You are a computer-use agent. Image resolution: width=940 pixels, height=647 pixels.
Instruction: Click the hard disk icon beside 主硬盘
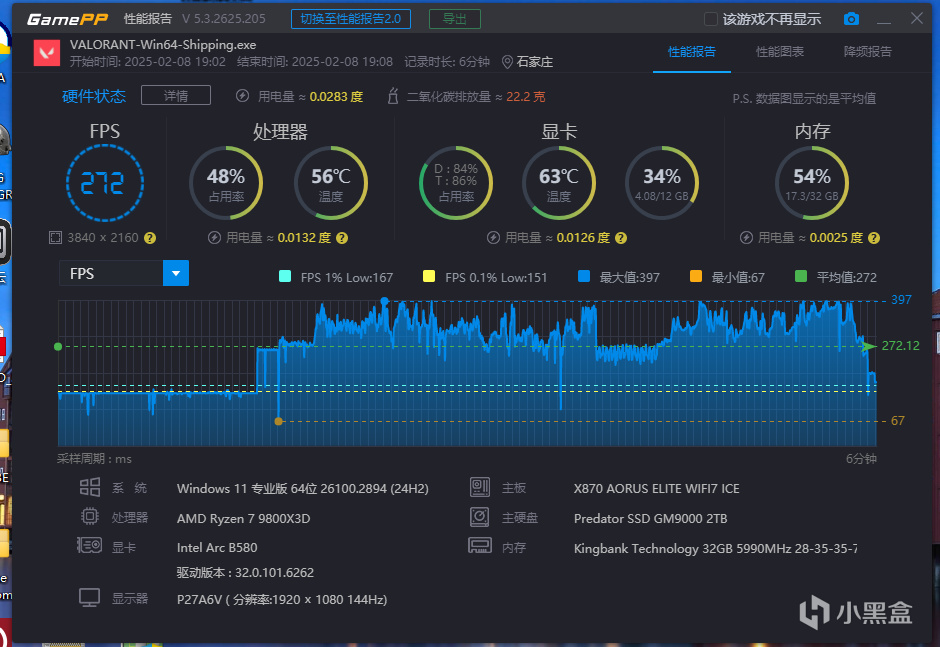pos(480,517)
